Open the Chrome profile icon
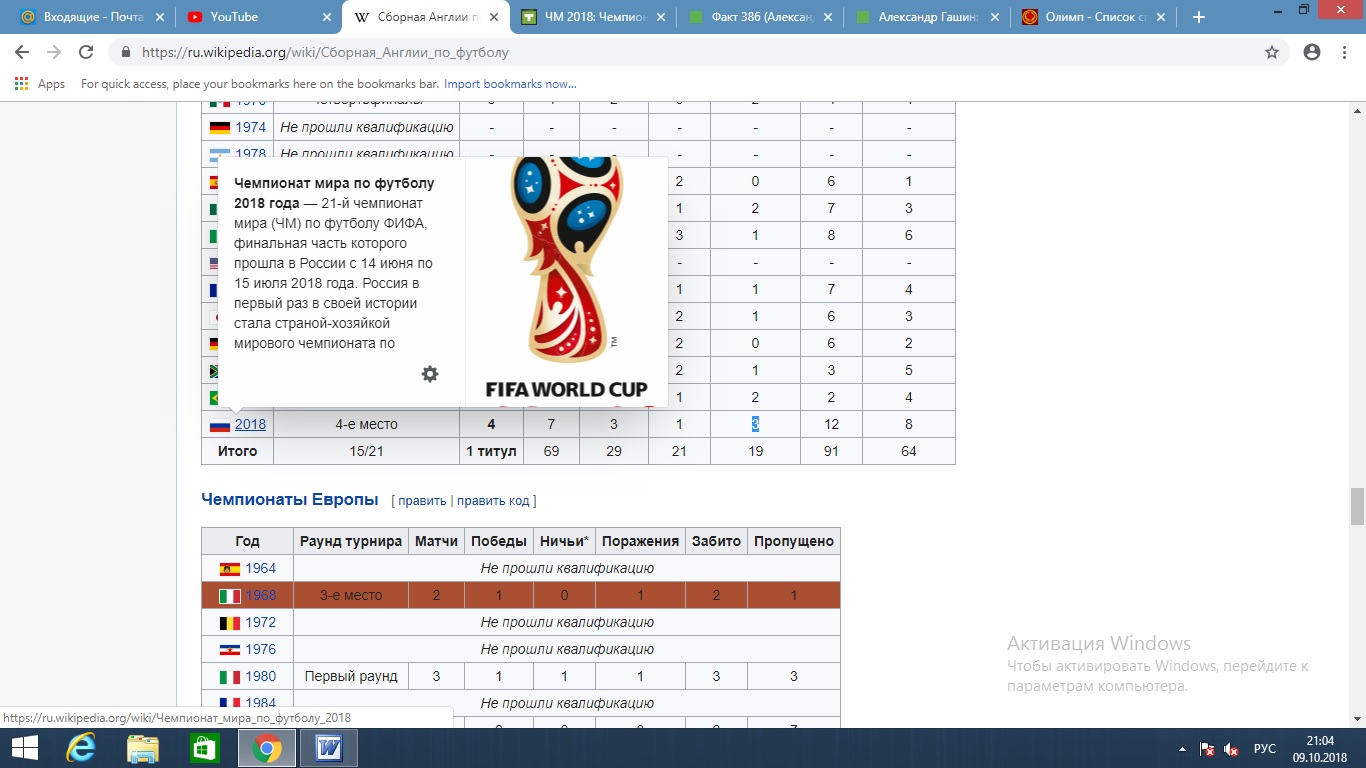Image resolution: width=1366 pixels, height=768 pixels. 1312,52
